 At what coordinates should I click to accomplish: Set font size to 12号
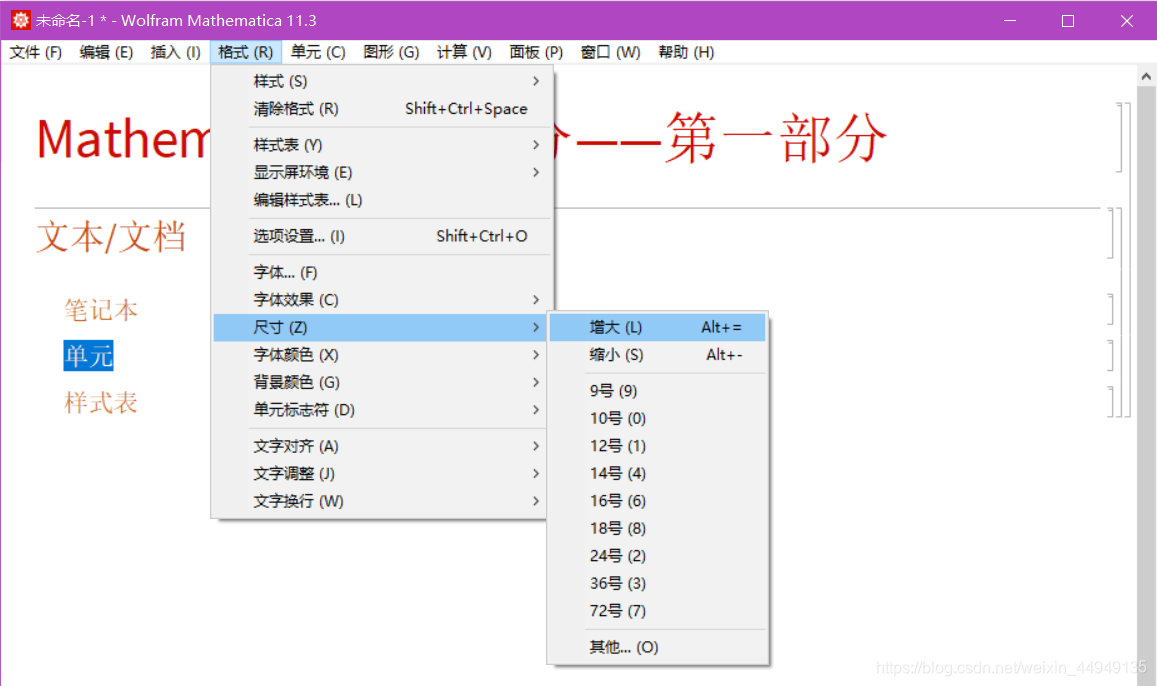click(657, 446)
